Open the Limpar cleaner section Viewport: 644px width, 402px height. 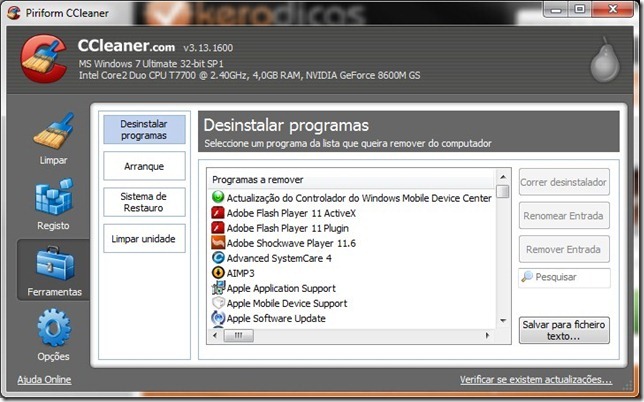coord(53,139)
